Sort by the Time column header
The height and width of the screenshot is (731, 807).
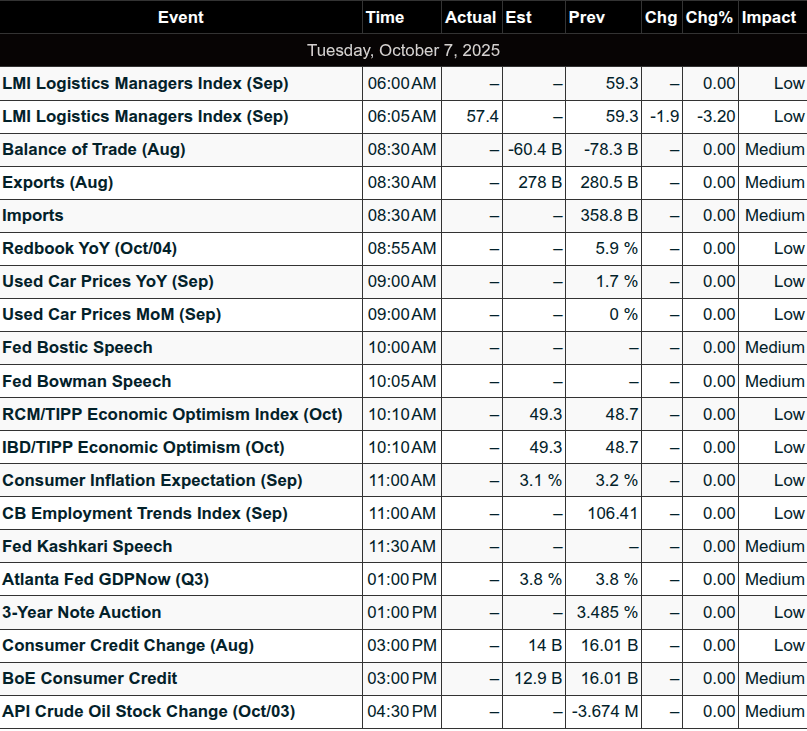point(385,17)
